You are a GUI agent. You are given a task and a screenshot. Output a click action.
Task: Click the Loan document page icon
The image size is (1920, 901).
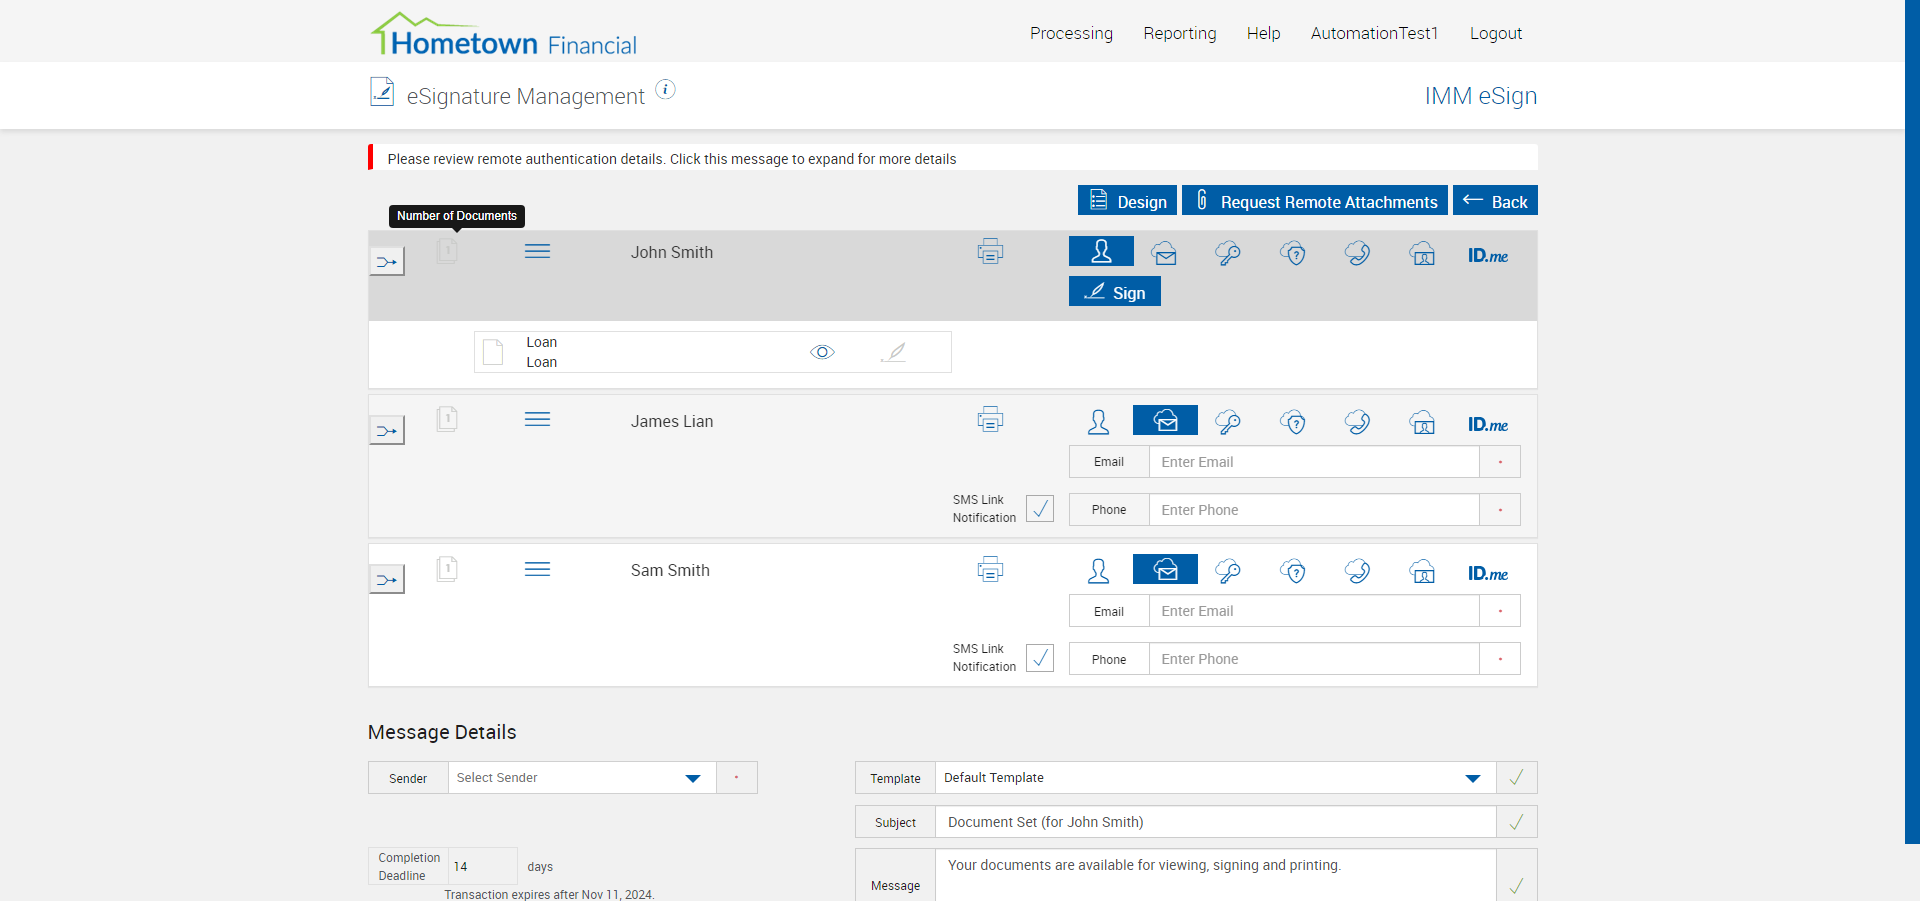[x=493, y=352]
